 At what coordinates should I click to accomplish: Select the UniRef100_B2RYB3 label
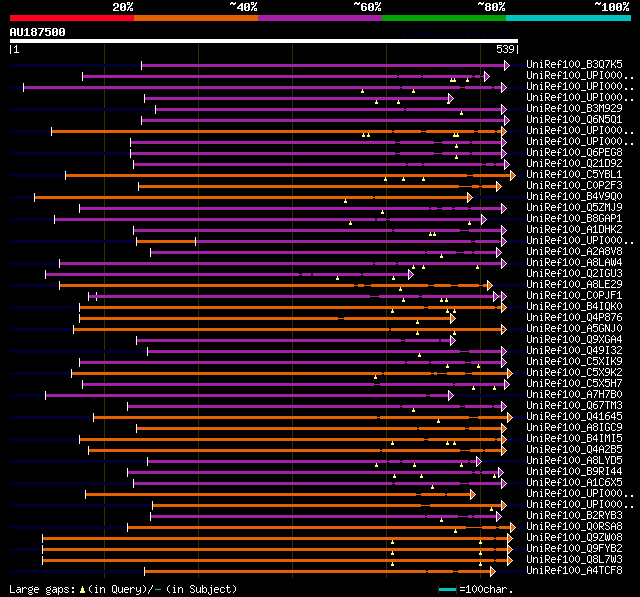point(574,516)
